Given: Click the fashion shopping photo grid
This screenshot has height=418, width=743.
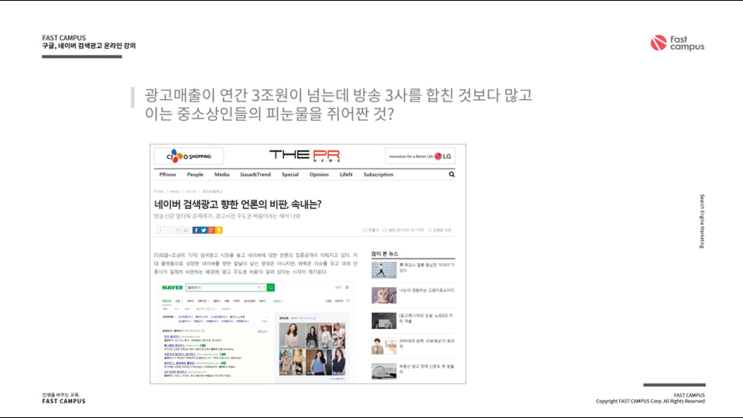Looking at the screenshot, I should point(312,349).
